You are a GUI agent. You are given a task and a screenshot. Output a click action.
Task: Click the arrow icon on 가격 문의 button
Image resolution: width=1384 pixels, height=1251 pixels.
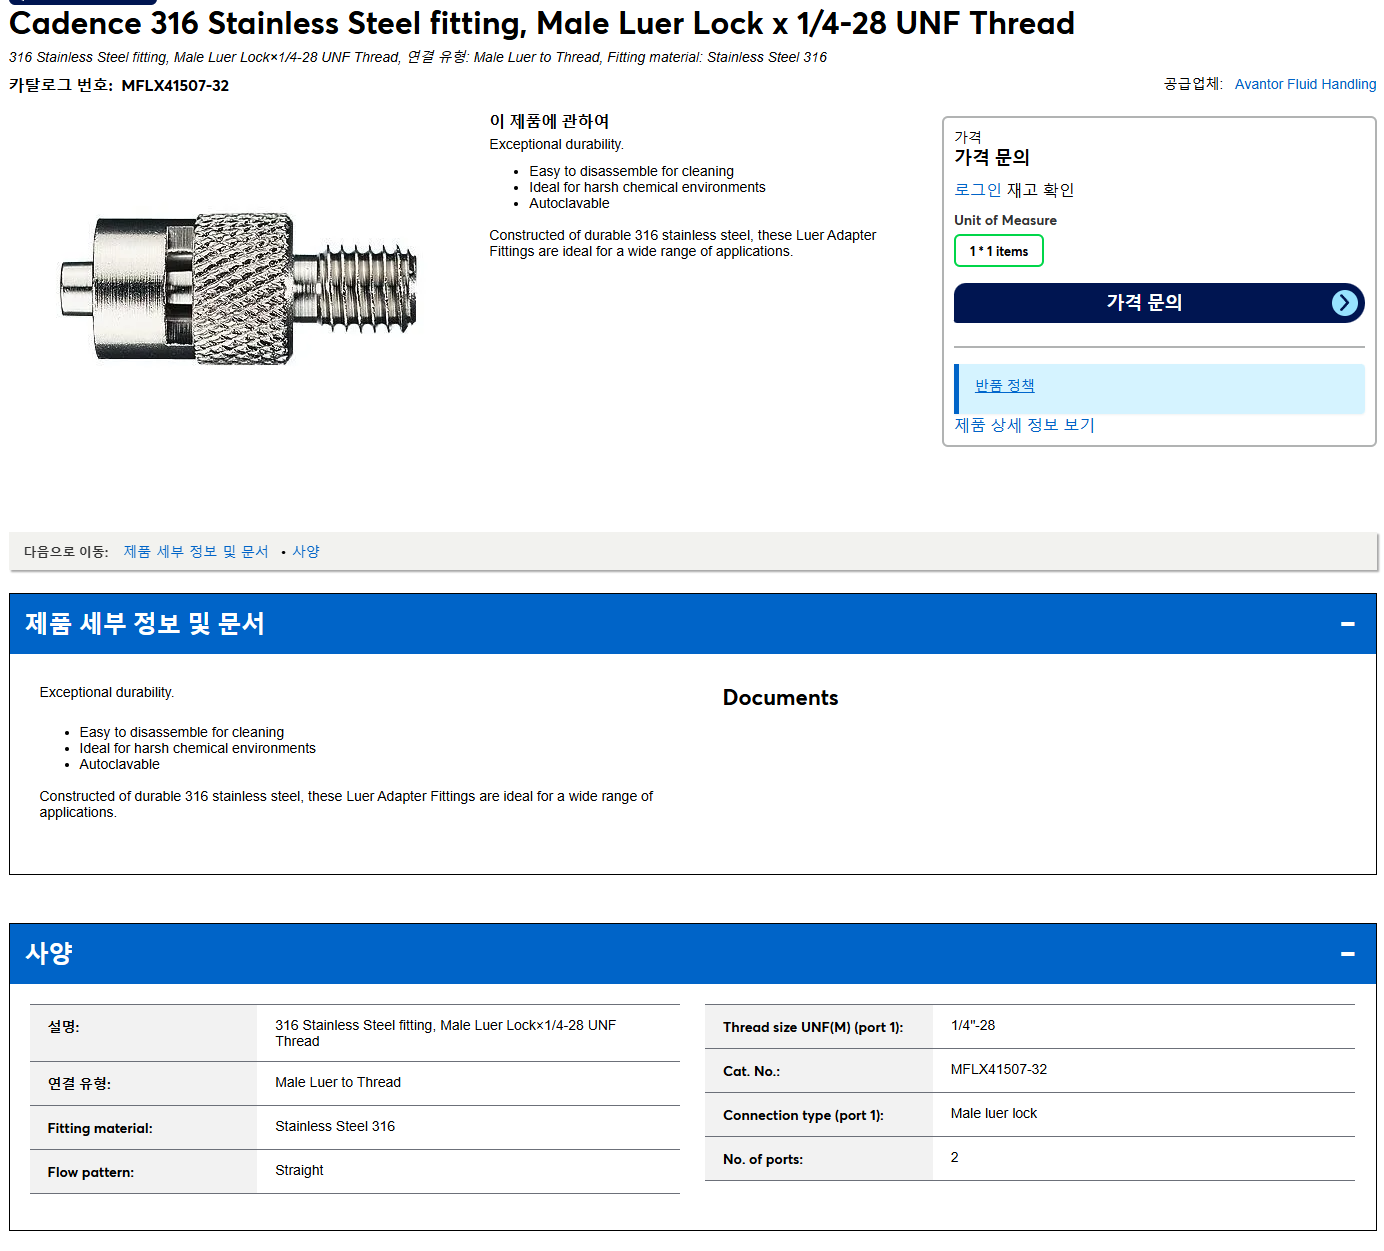pyautogui.click(x=1345, y=303)
